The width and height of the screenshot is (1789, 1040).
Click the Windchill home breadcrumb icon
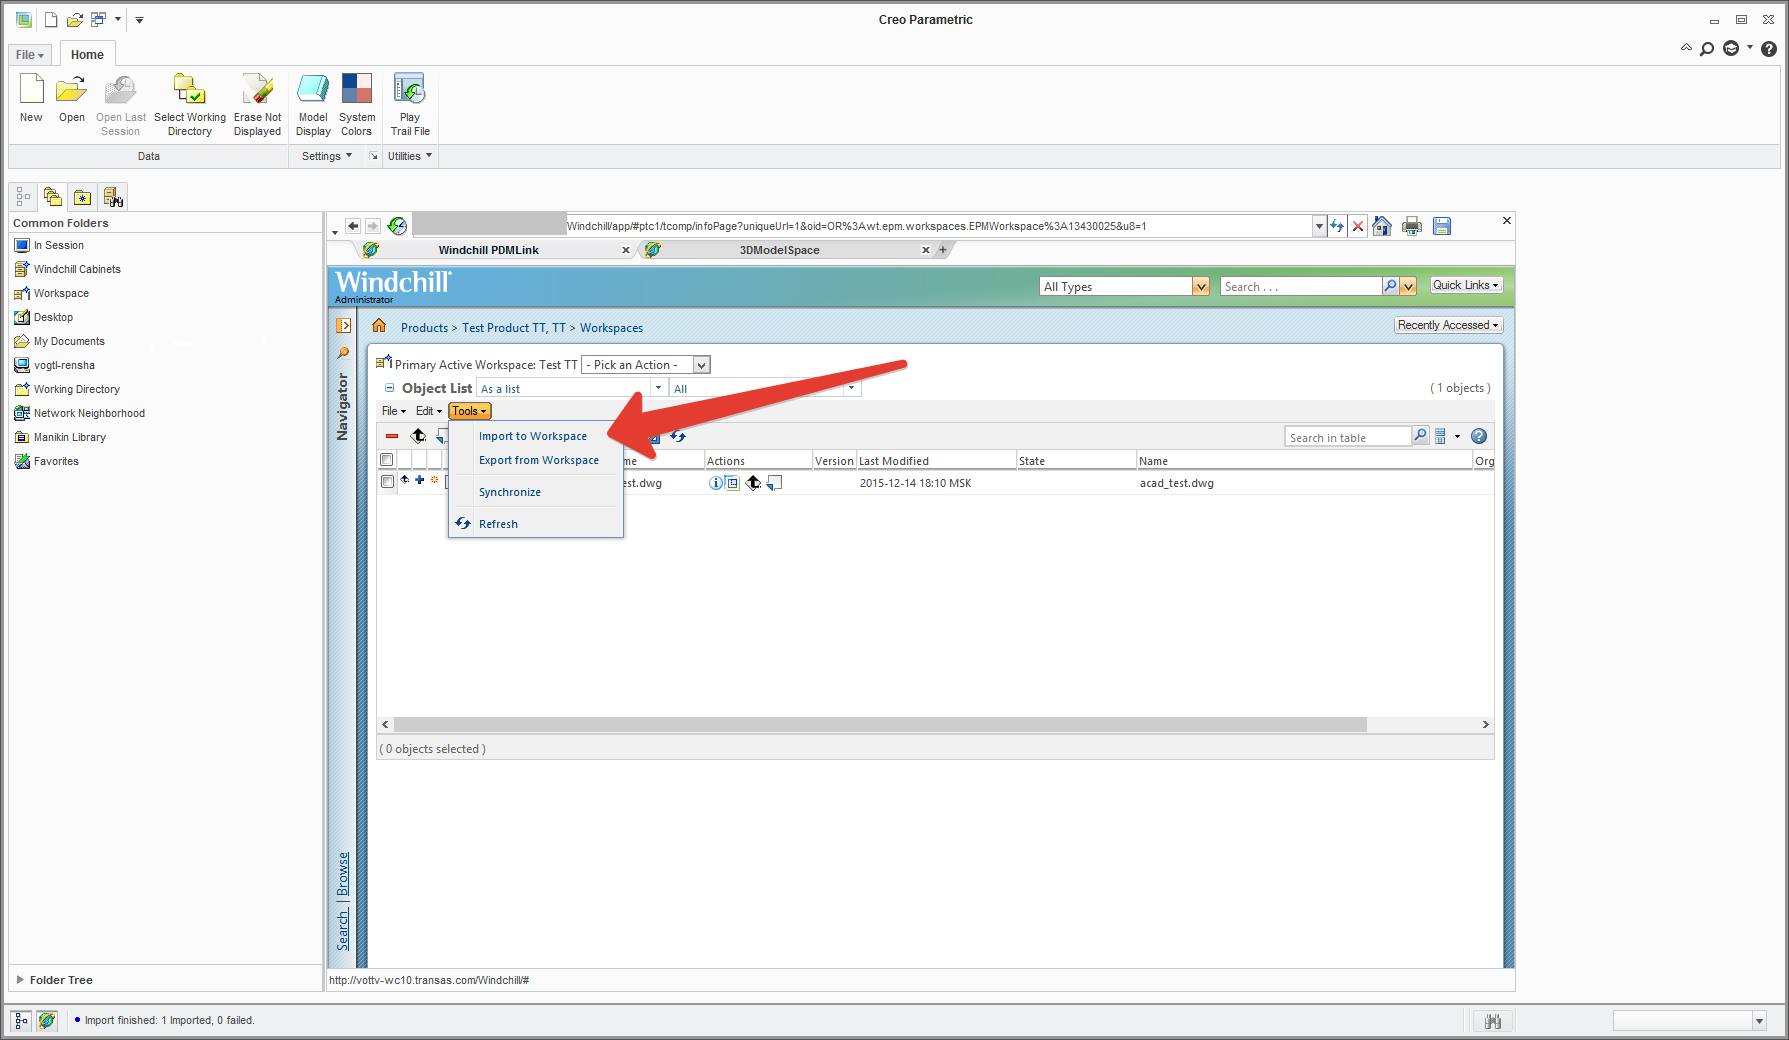(379, 326)
